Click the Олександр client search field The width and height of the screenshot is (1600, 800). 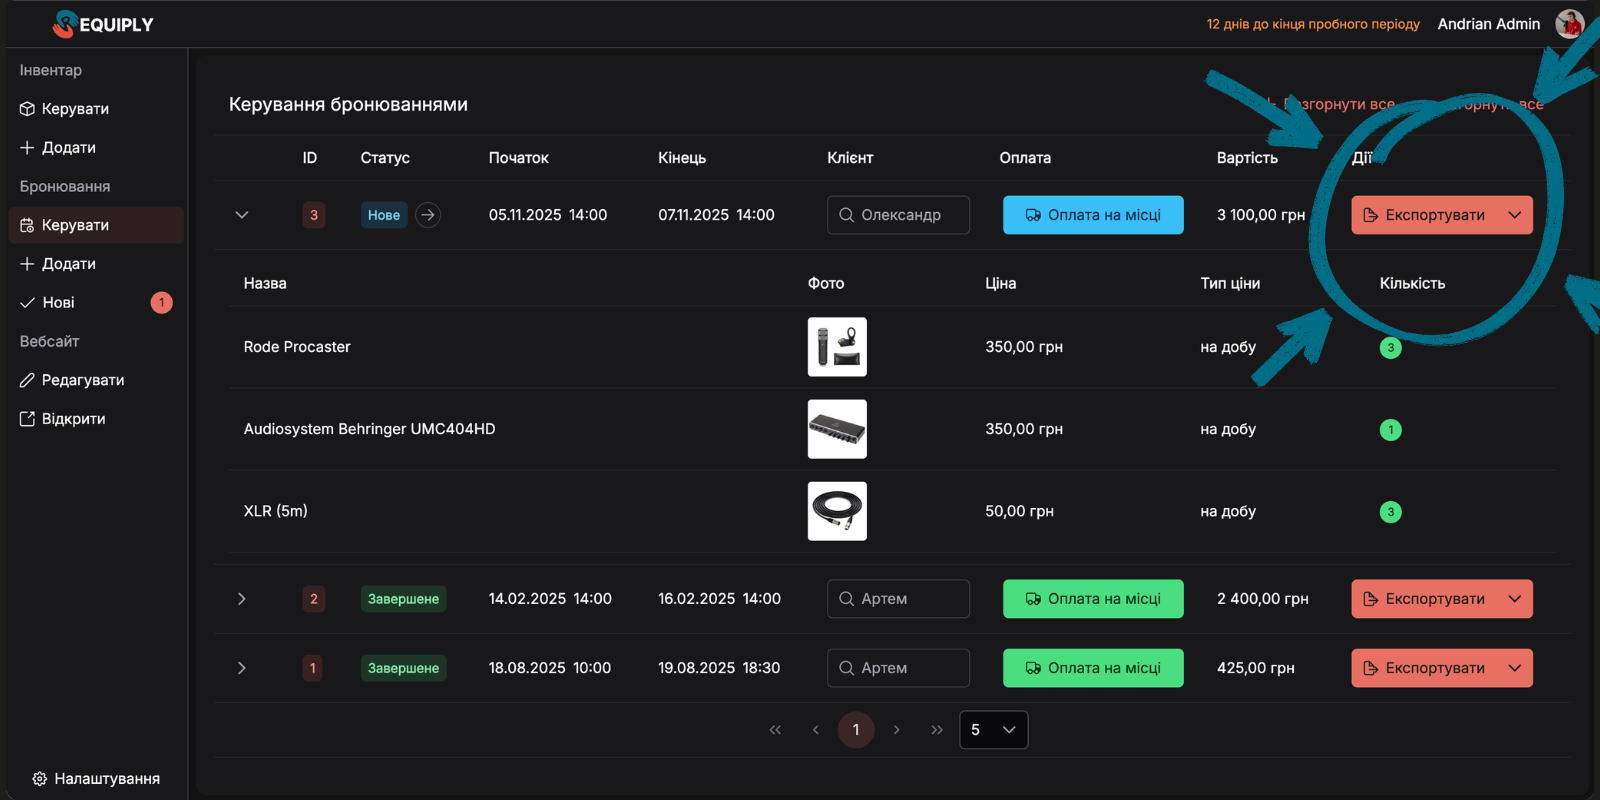click(x=898, y=215)
